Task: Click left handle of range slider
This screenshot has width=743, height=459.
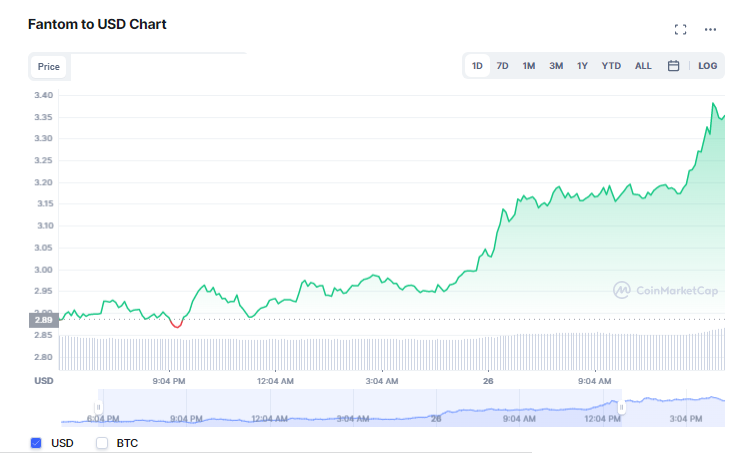Action: coord(99,407)
